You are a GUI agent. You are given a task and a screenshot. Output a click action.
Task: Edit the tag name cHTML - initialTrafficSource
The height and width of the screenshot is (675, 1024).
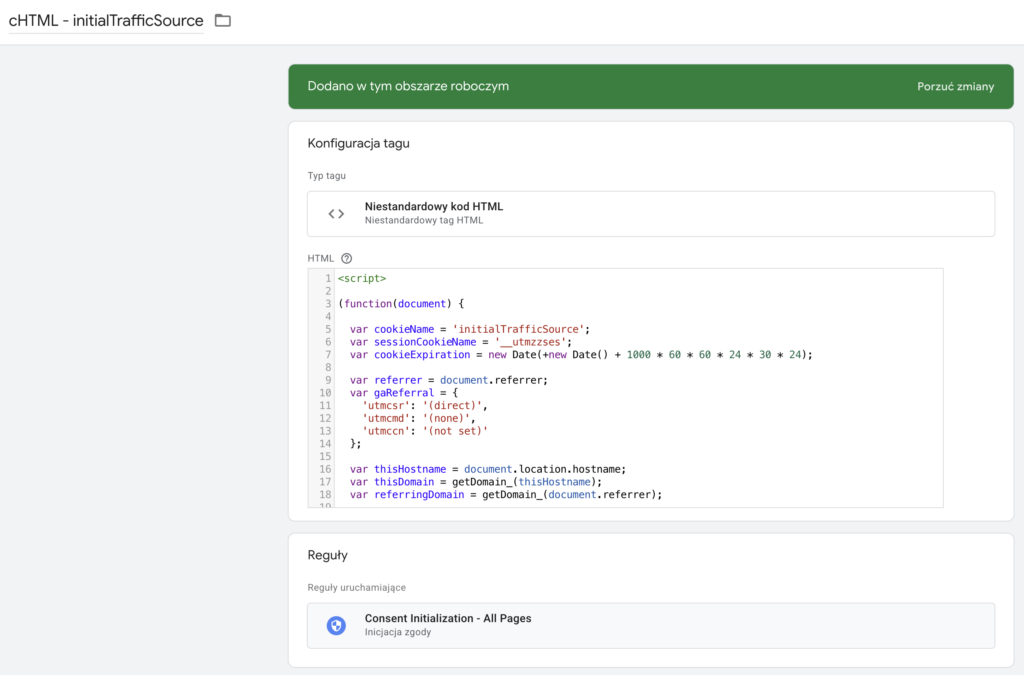point(106,21)
